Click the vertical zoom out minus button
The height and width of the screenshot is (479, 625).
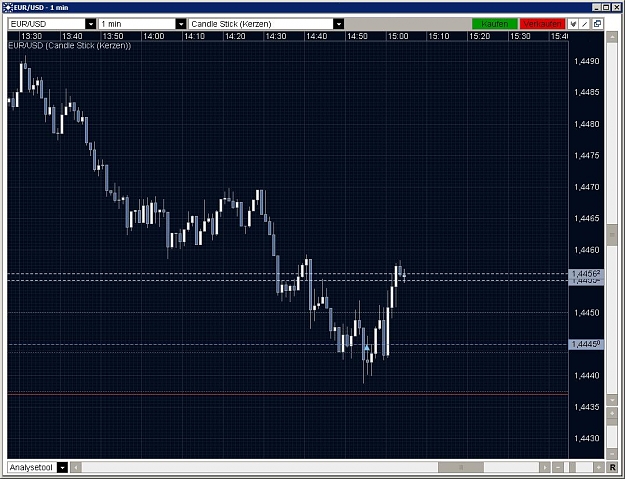[612, 453]
